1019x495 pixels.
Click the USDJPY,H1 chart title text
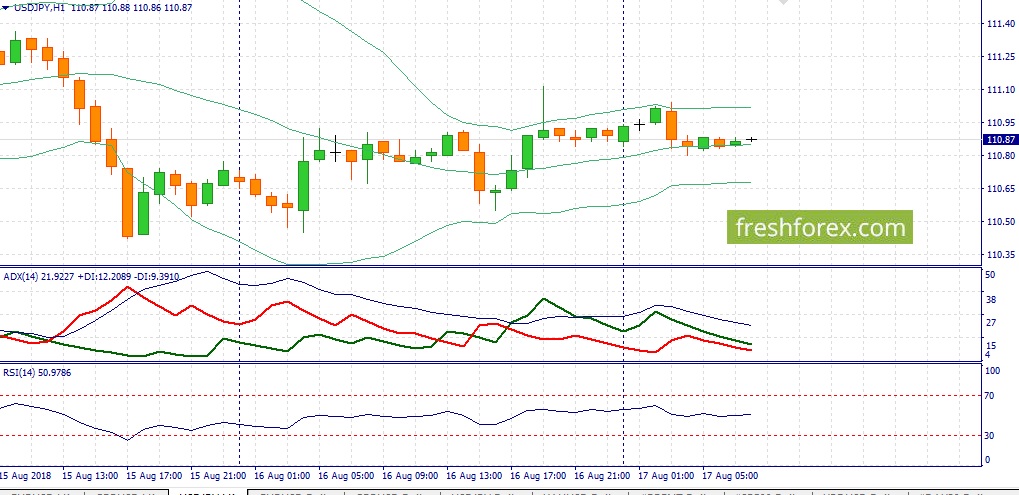point(40,7)
